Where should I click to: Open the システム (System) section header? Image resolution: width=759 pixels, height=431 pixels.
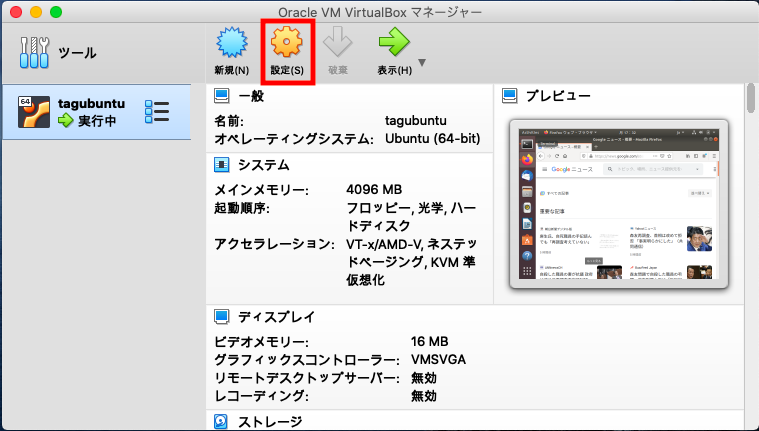(263, 165)
